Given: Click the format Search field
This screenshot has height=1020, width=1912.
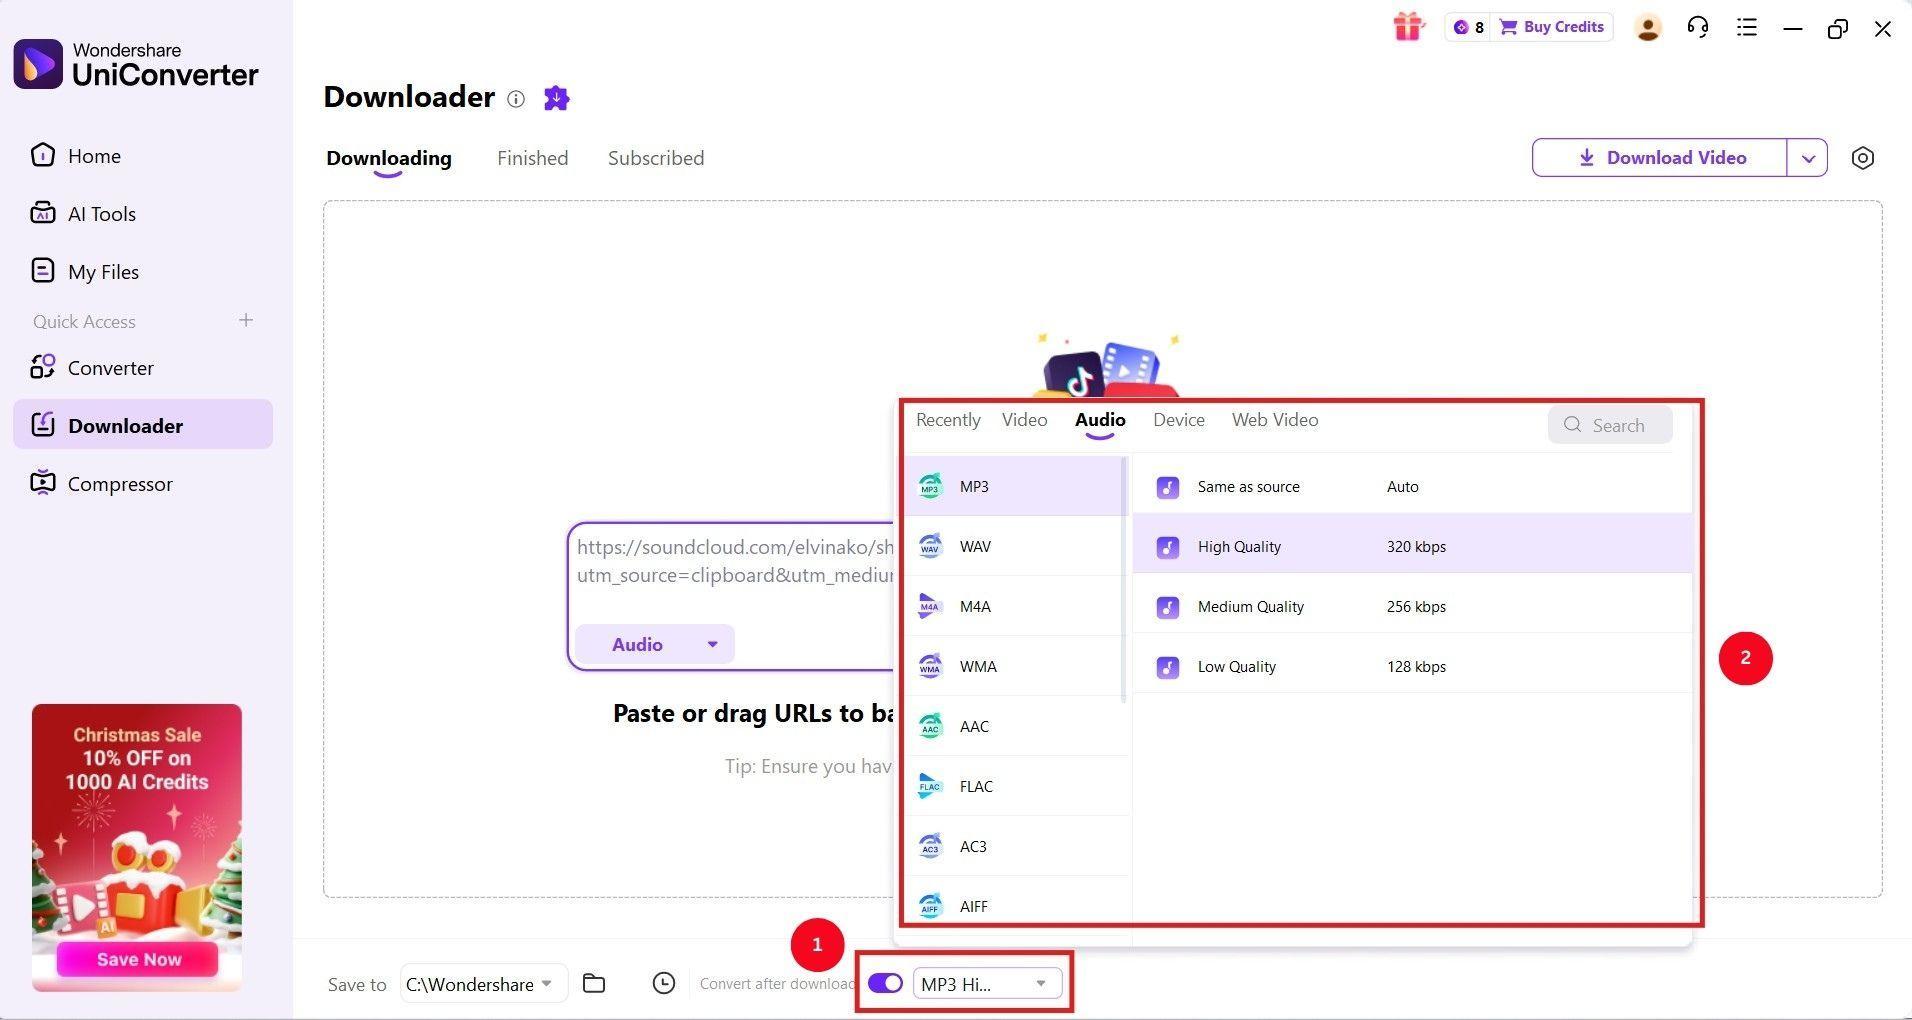Looking at the screenshot, I should pyautogui.click(x=1610, y=425).
